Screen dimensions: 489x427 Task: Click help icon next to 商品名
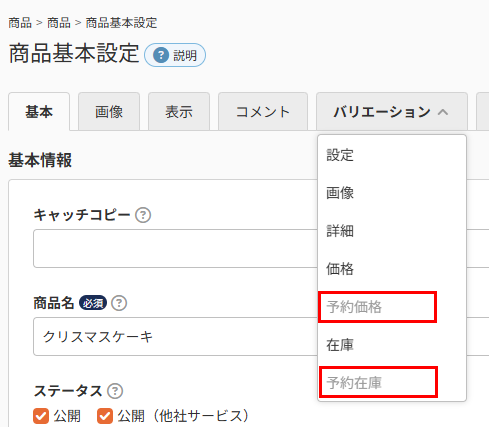coord(119,303)
